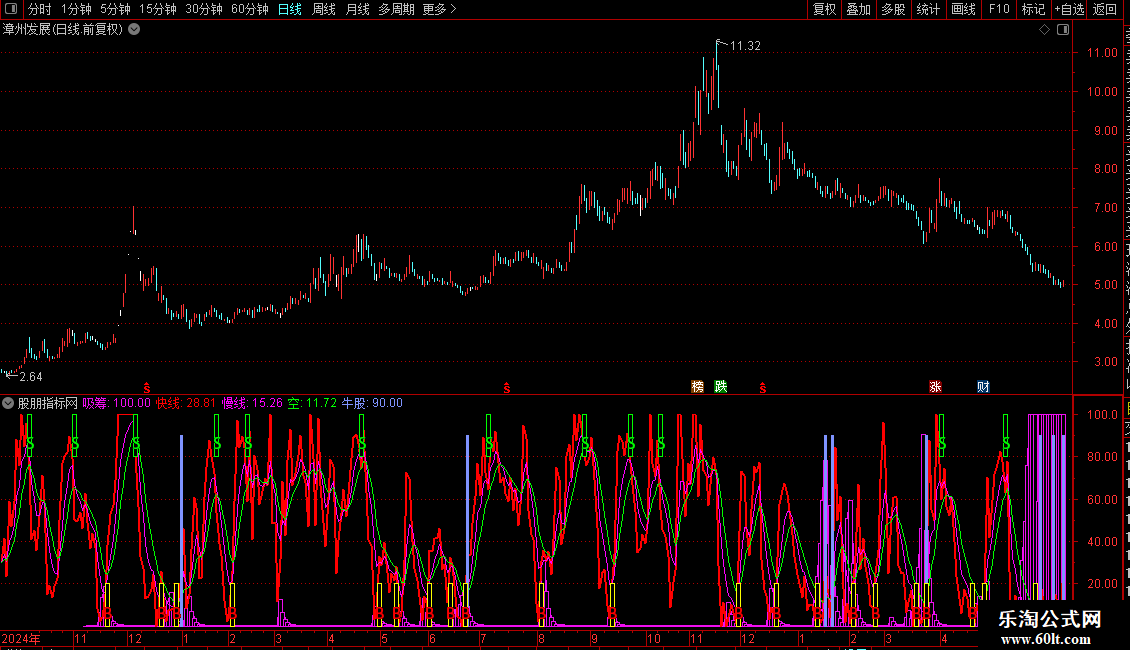Click 返回 to go back
Viewport: 1130px width, 650px height.
pyautogui.click(x=1105, y=9)
